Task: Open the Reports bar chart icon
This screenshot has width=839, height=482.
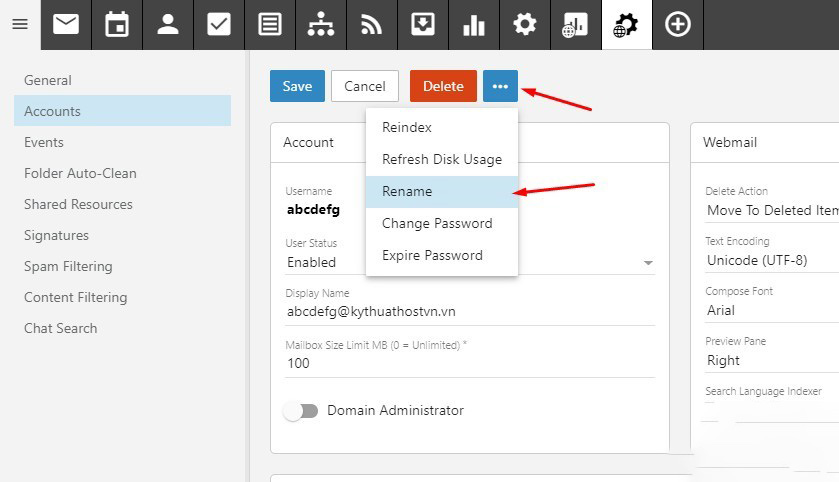Action: [x=474, y=24]
